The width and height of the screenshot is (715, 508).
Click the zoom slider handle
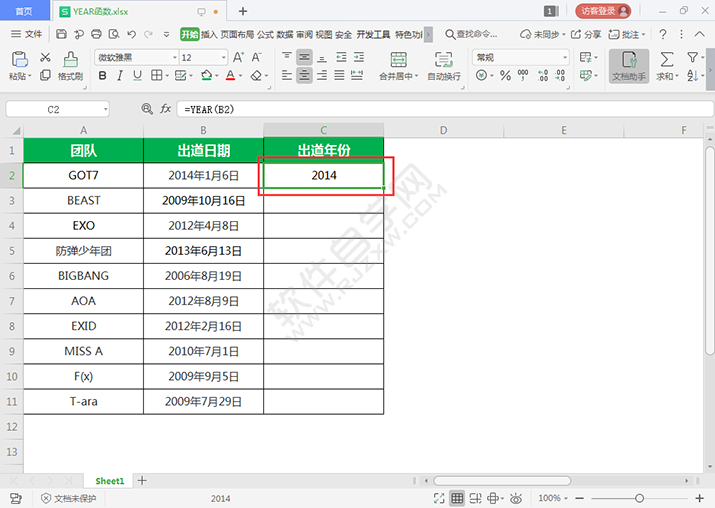tap(639, 498)
